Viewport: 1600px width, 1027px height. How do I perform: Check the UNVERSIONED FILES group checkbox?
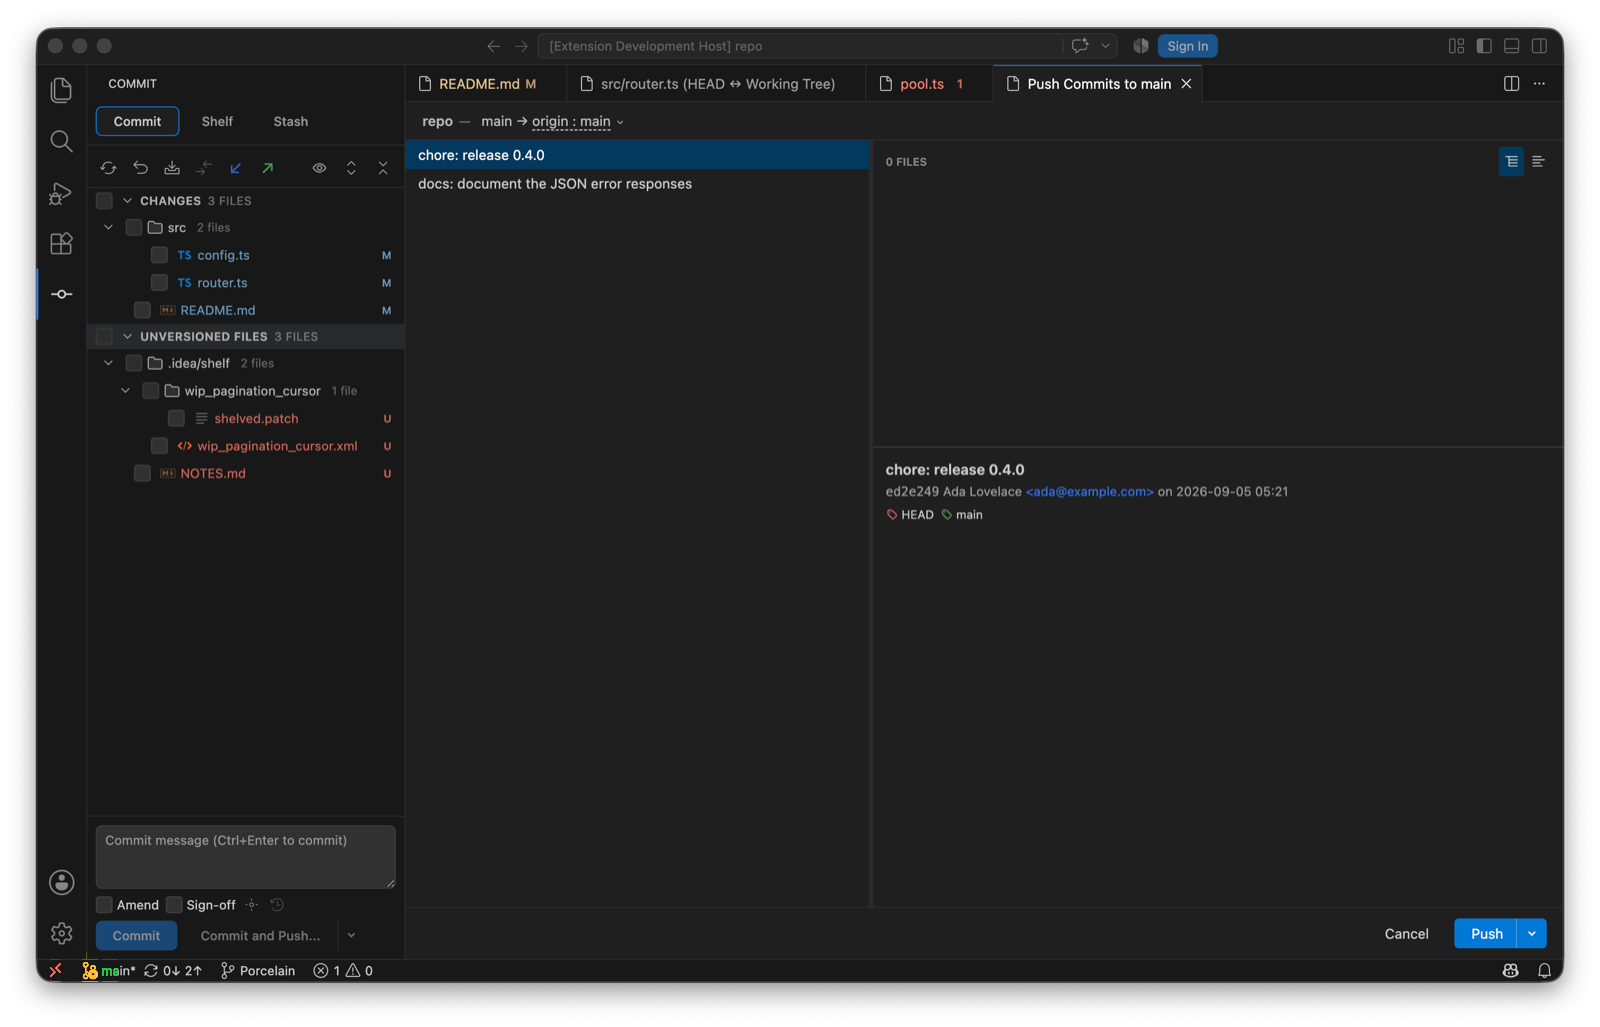pos(104,337)
